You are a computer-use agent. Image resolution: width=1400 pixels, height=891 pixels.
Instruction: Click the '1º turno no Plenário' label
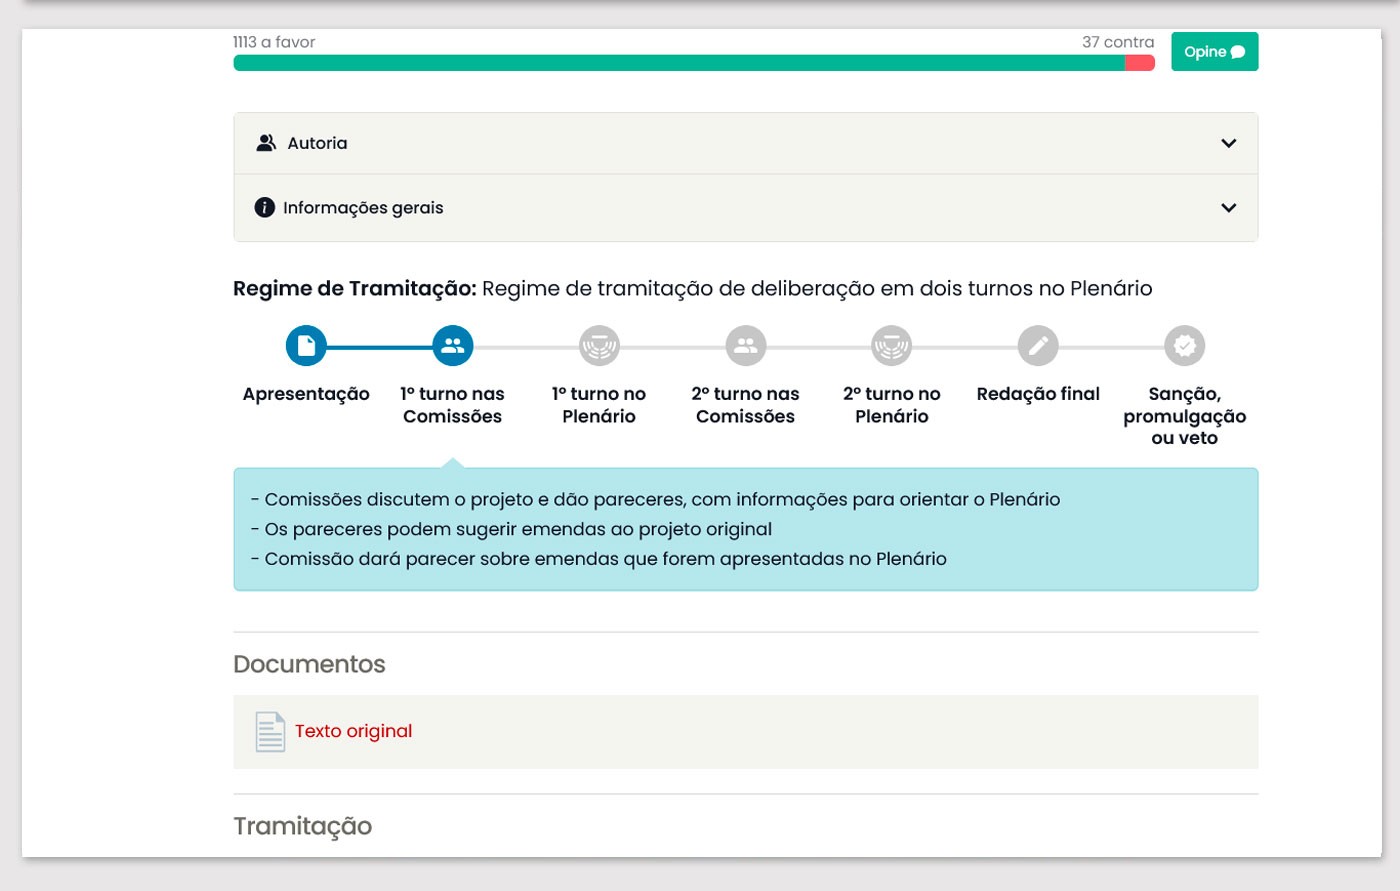(x=599, y=405)
